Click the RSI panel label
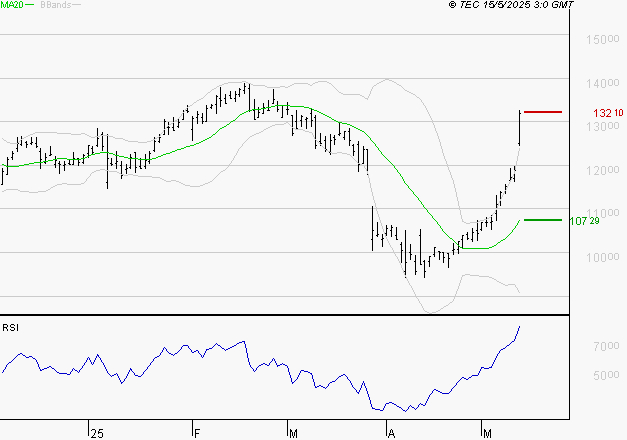 click(x=10, y=328)
